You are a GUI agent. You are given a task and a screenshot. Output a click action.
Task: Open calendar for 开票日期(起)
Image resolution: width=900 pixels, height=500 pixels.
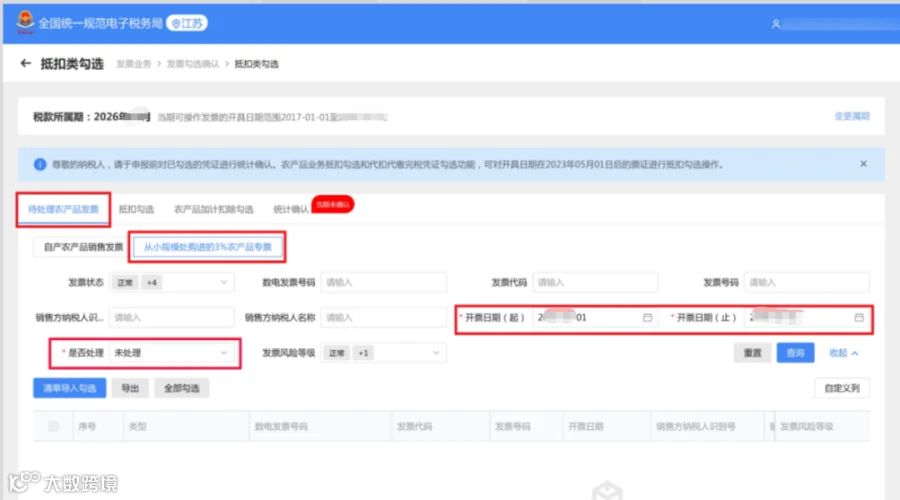click(x=647, y=317)
